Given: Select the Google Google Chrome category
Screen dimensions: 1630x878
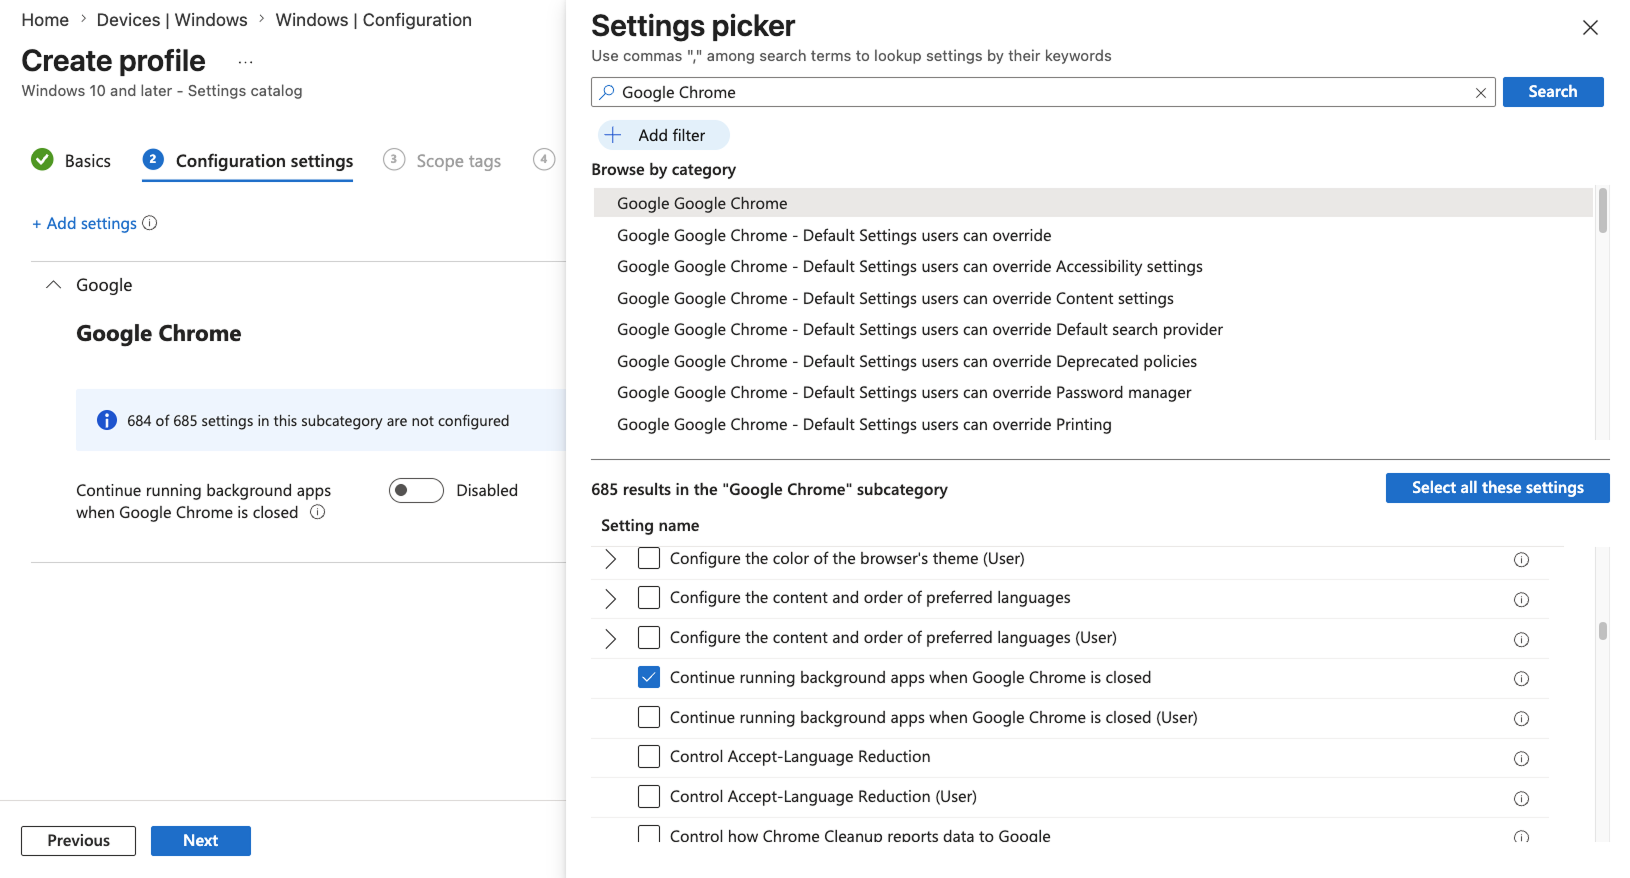Looking at the screenshot, I should 1093,203.
